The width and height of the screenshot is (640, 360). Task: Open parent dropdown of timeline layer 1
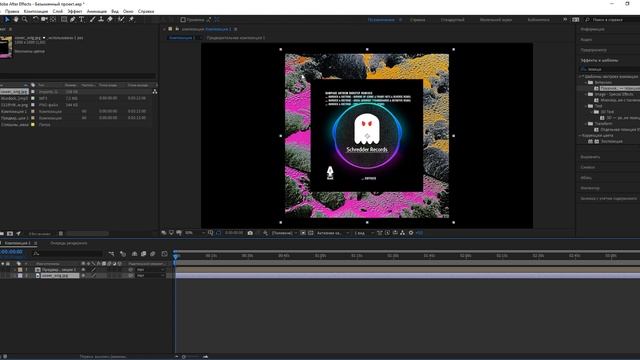point(151,270)
